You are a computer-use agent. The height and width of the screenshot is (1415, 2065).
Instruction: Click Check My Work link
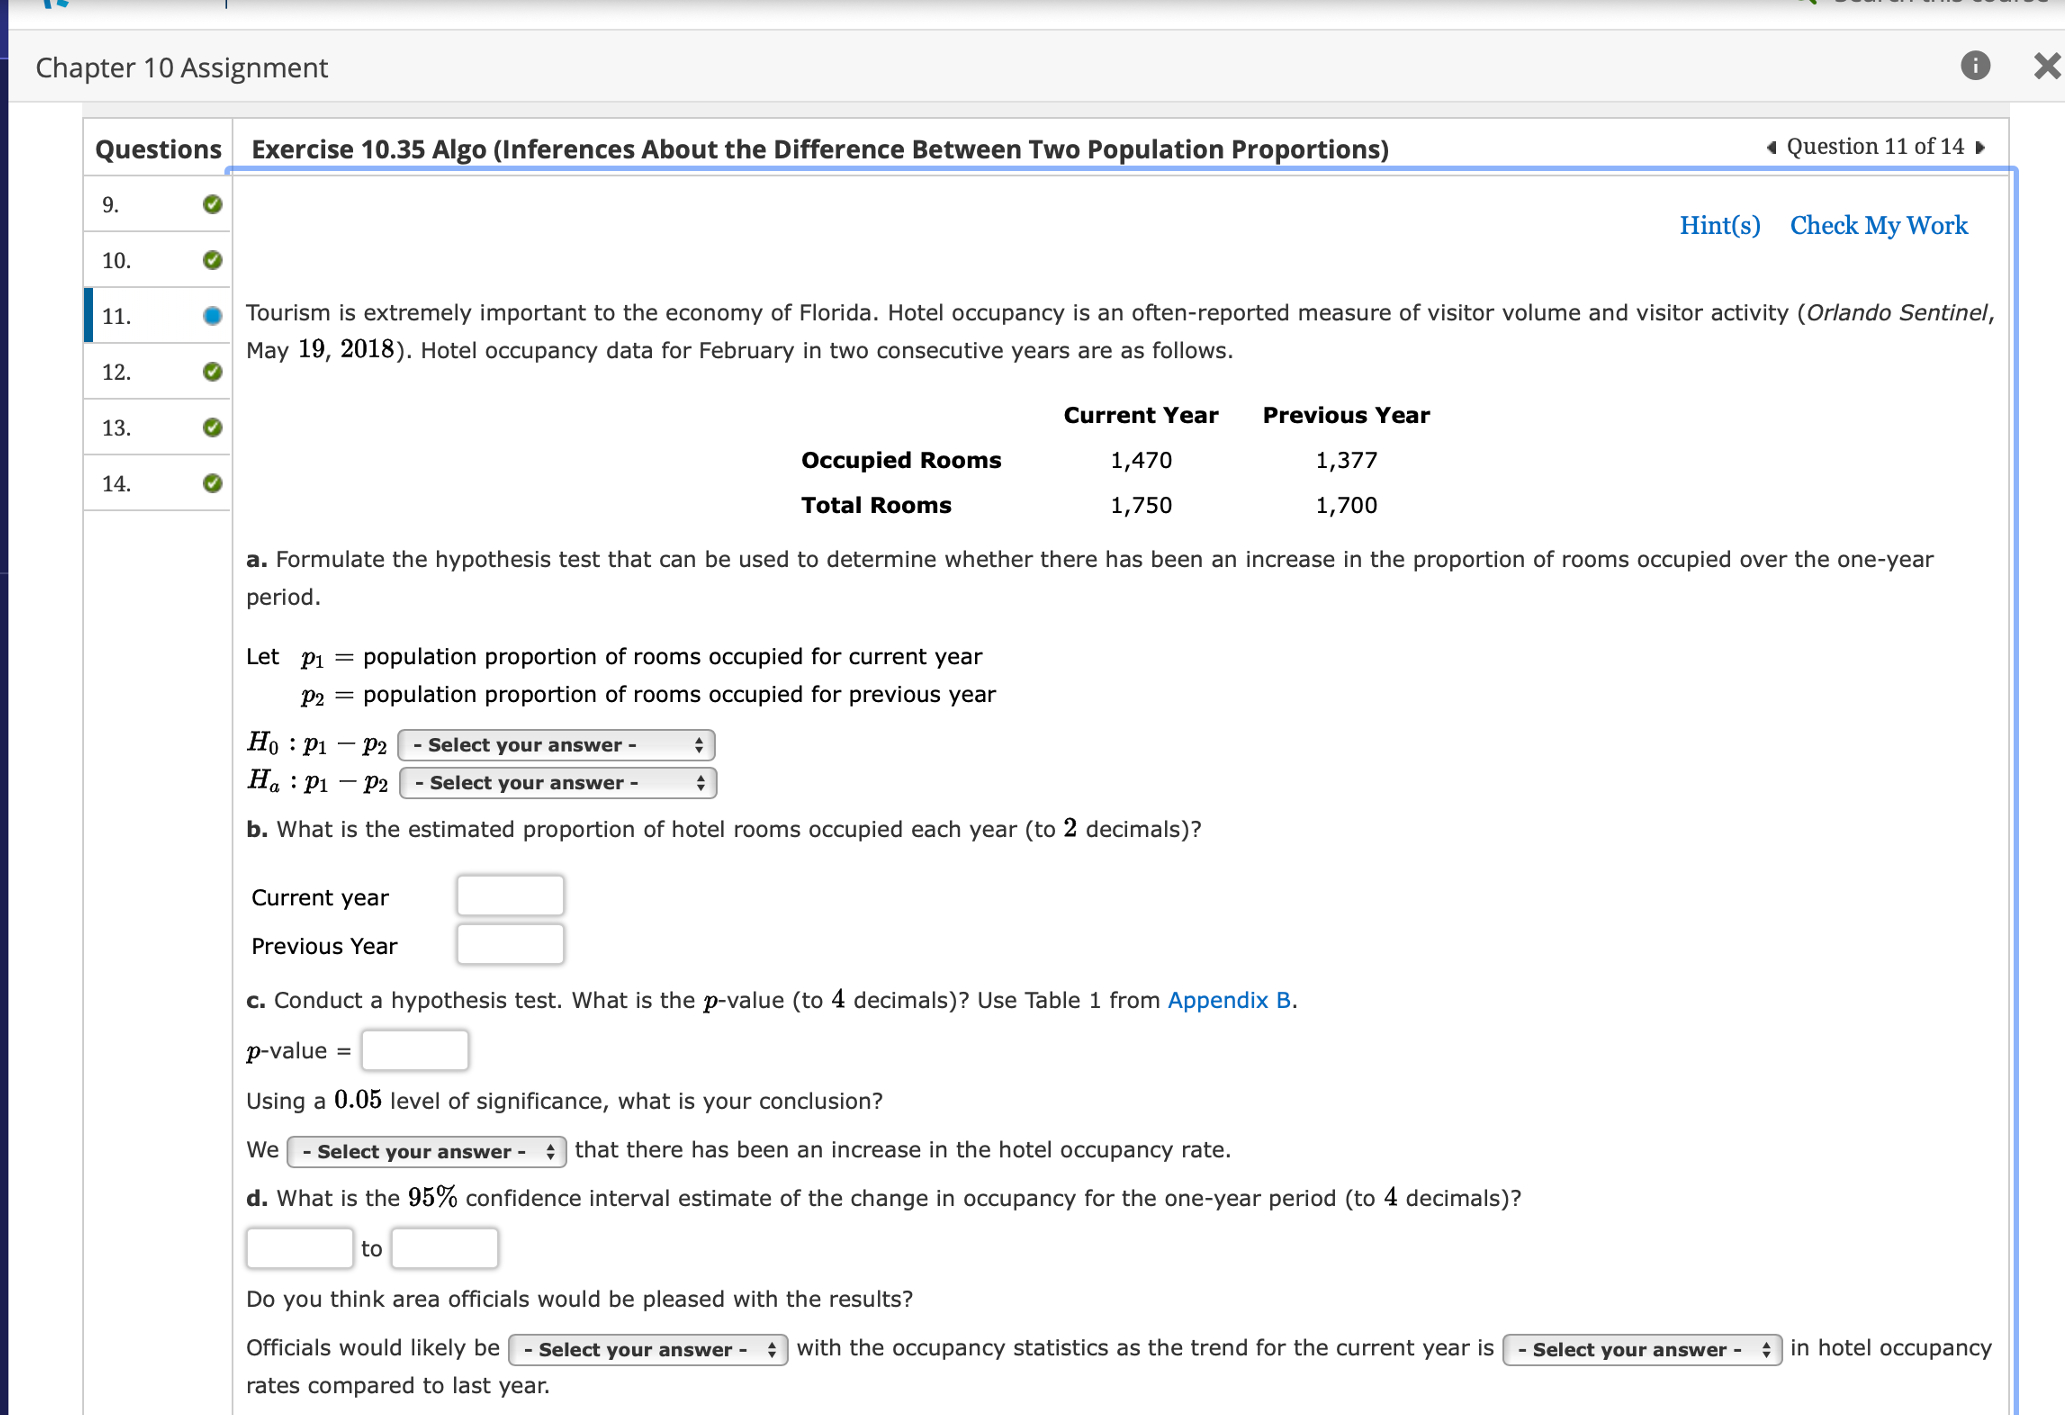click(x=1878, y=225)
